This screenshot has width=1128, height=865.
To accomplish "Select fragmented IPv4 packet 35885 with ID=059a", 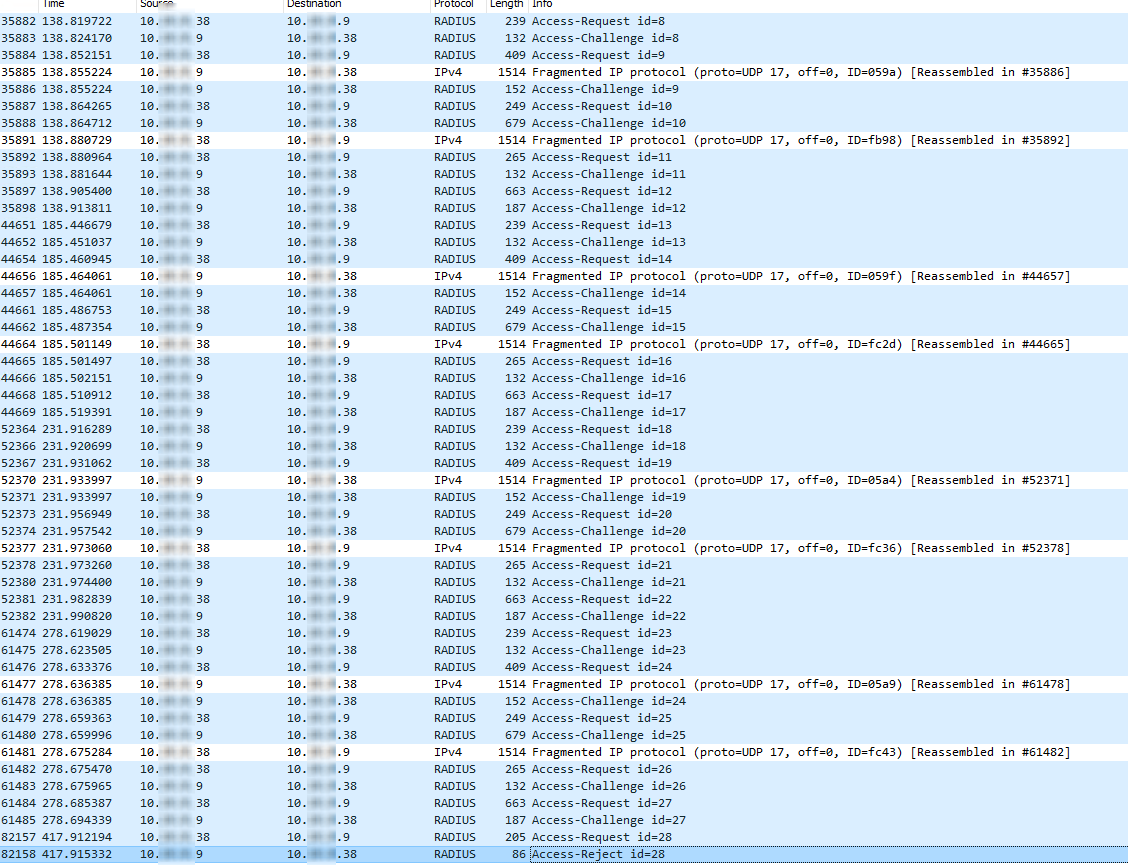I will pos(400,71).
